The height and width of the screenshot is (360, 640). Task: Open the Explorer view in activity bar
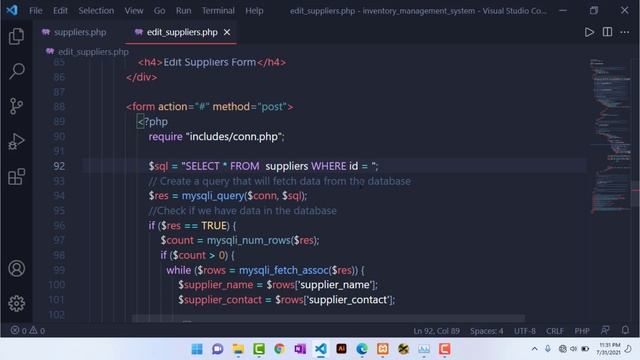pyautogui.click(x=16, y=36)
